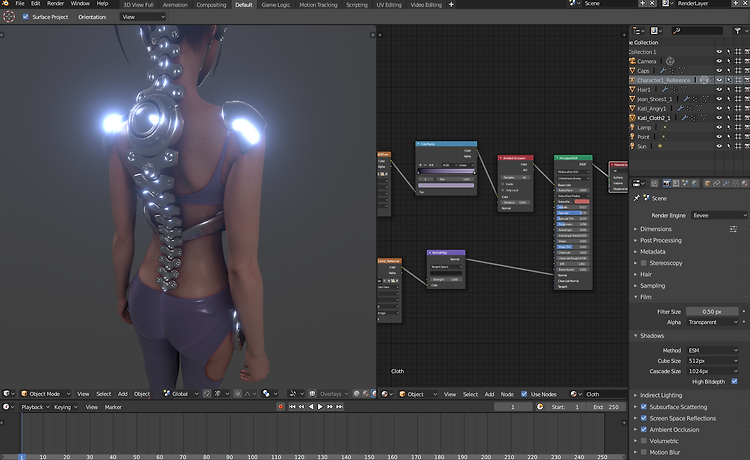The width and height of the screenshot is (750, 460).
Task: Open the File menu
Action: pos(20,3)
